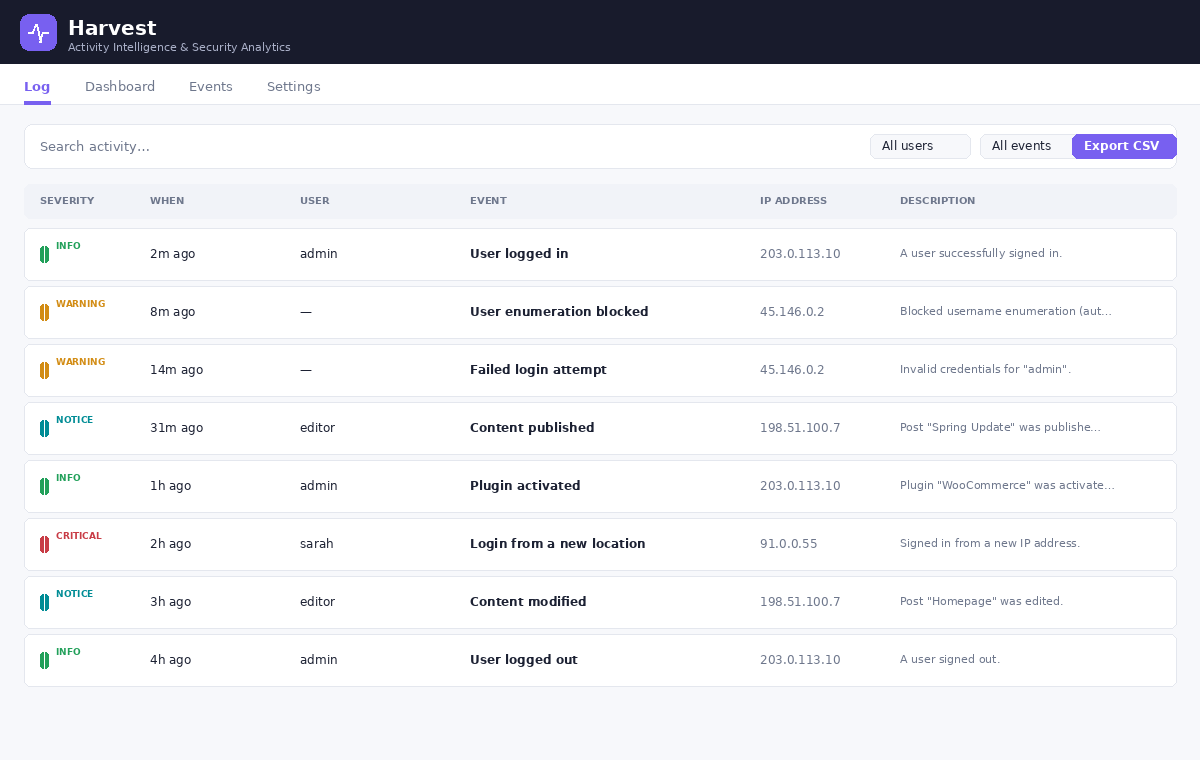Select the "Plugin activated" event

coord(525,486)
